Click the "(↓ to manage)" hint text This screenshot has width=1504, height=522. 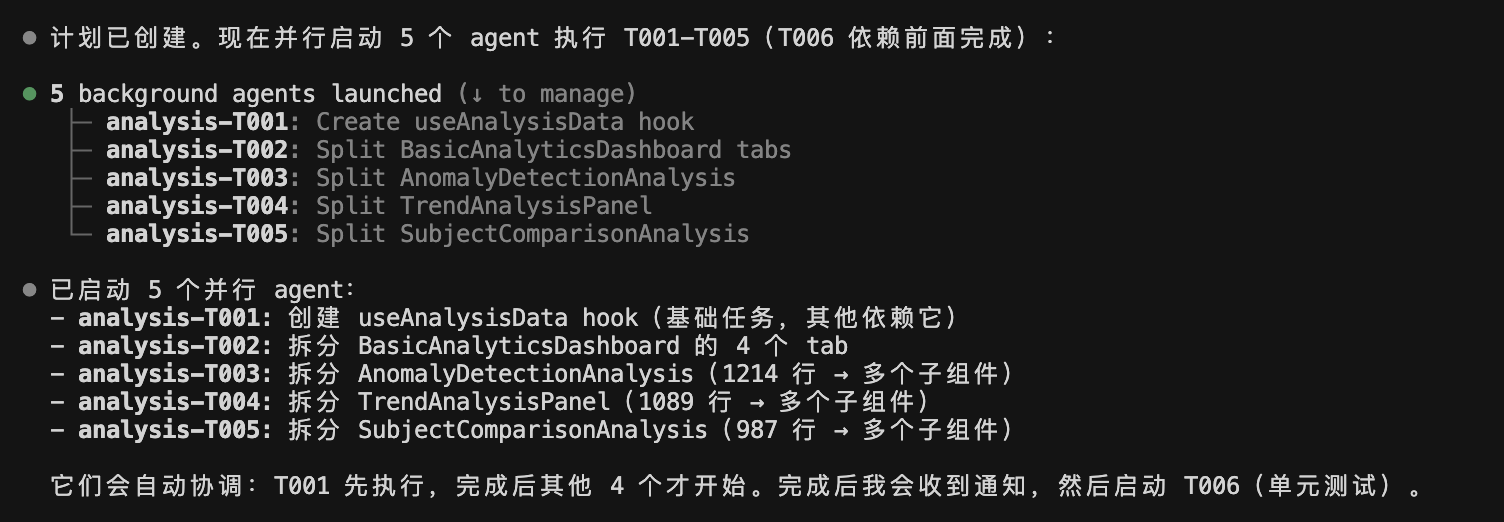(x=547, y=94)
